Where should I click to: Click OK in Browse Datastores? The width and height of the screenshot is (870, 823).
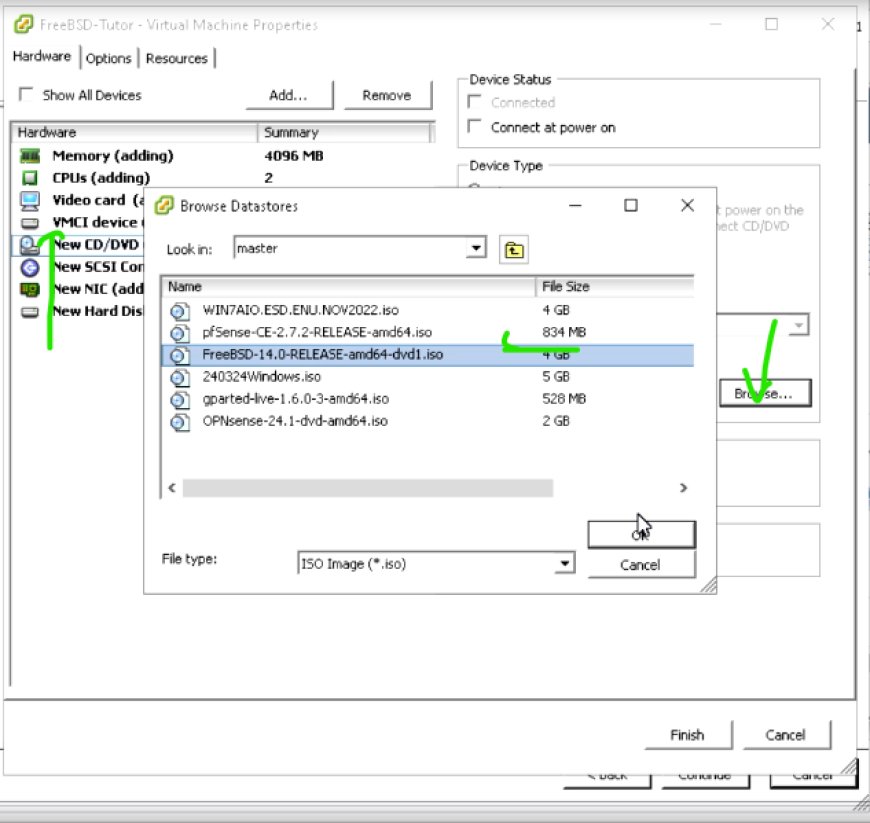click(x=641, y=534)
